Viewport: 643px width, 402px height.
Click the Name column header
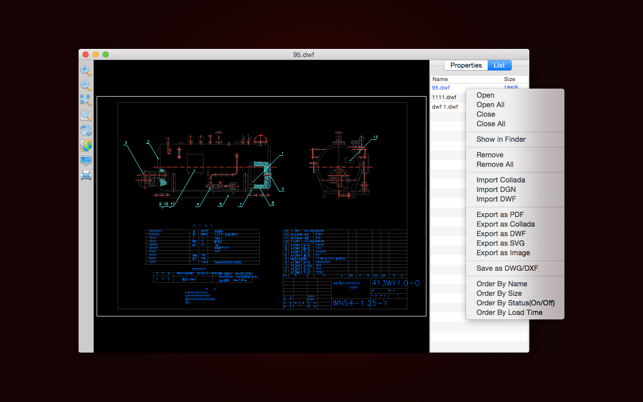click(440, 79)
